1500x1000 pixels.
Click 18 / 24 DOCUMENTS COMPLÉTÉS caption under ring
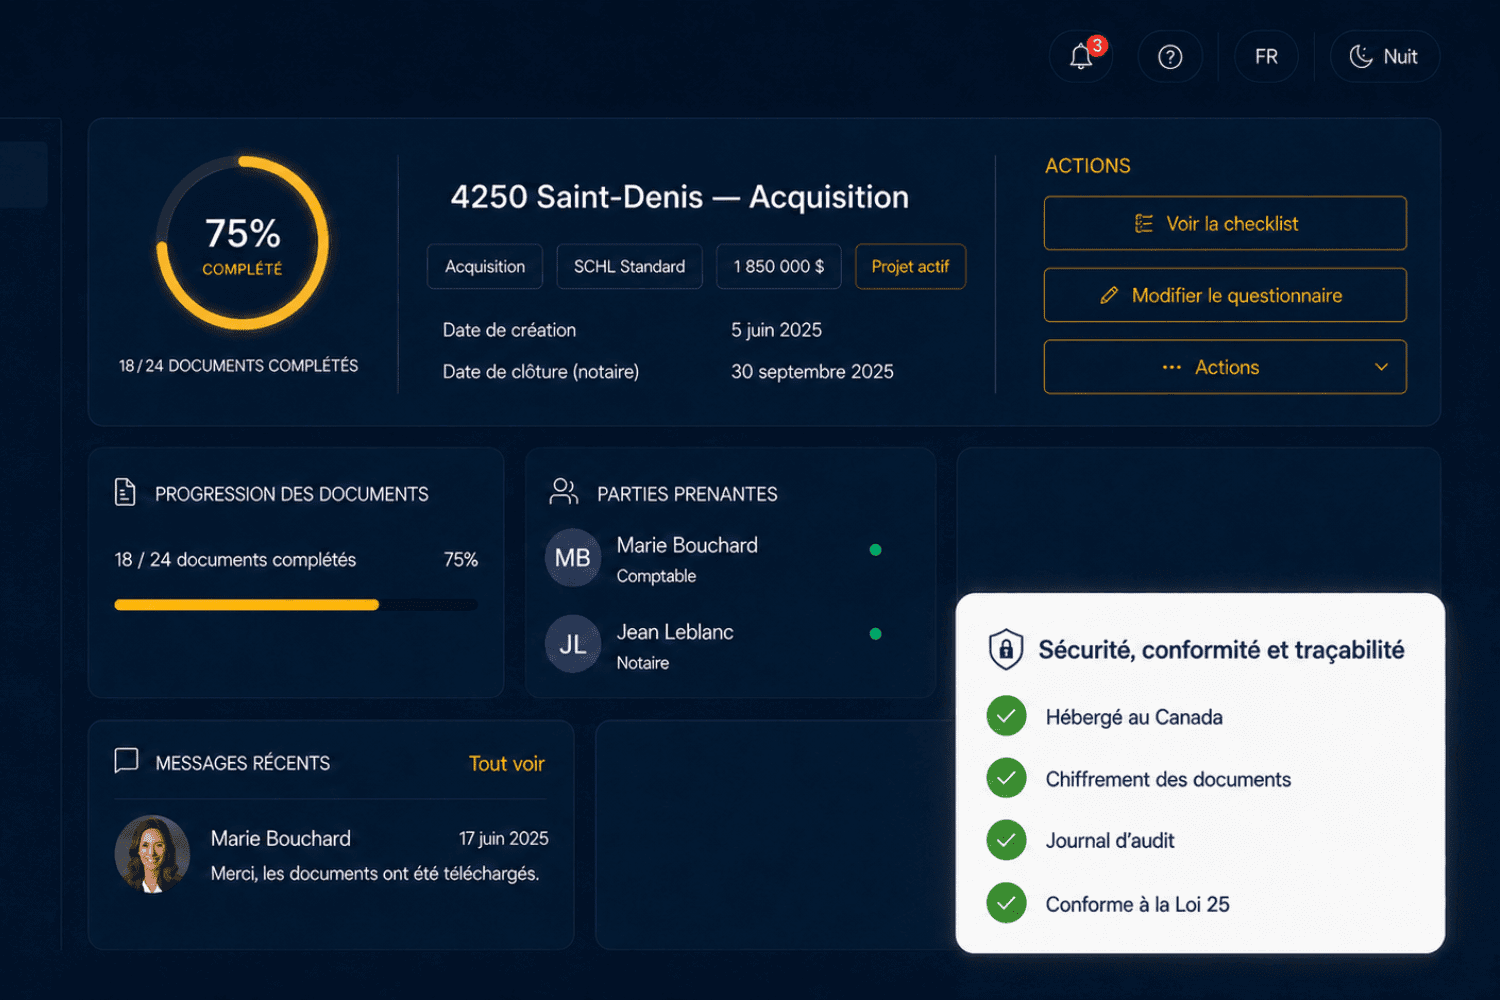pyautogui.click(x=238, y=366)
